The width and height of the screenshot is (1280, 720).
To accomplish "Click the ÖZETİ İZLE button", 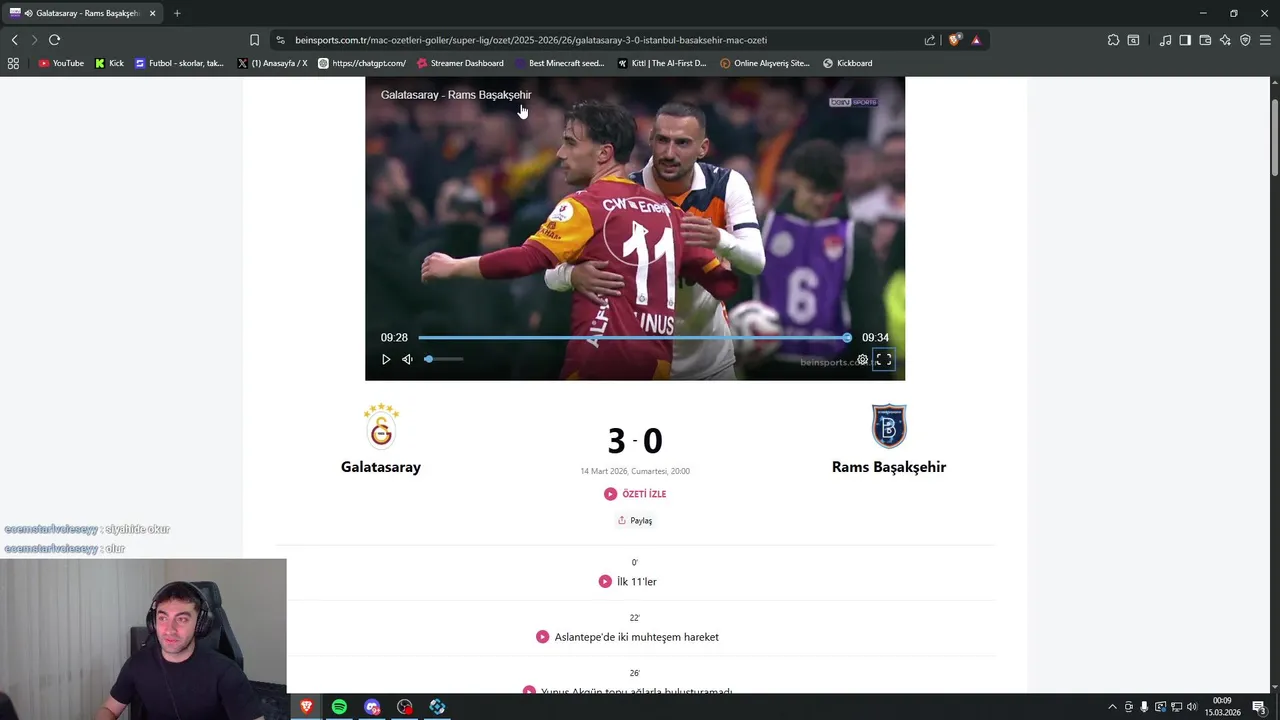I will (635, 494).
